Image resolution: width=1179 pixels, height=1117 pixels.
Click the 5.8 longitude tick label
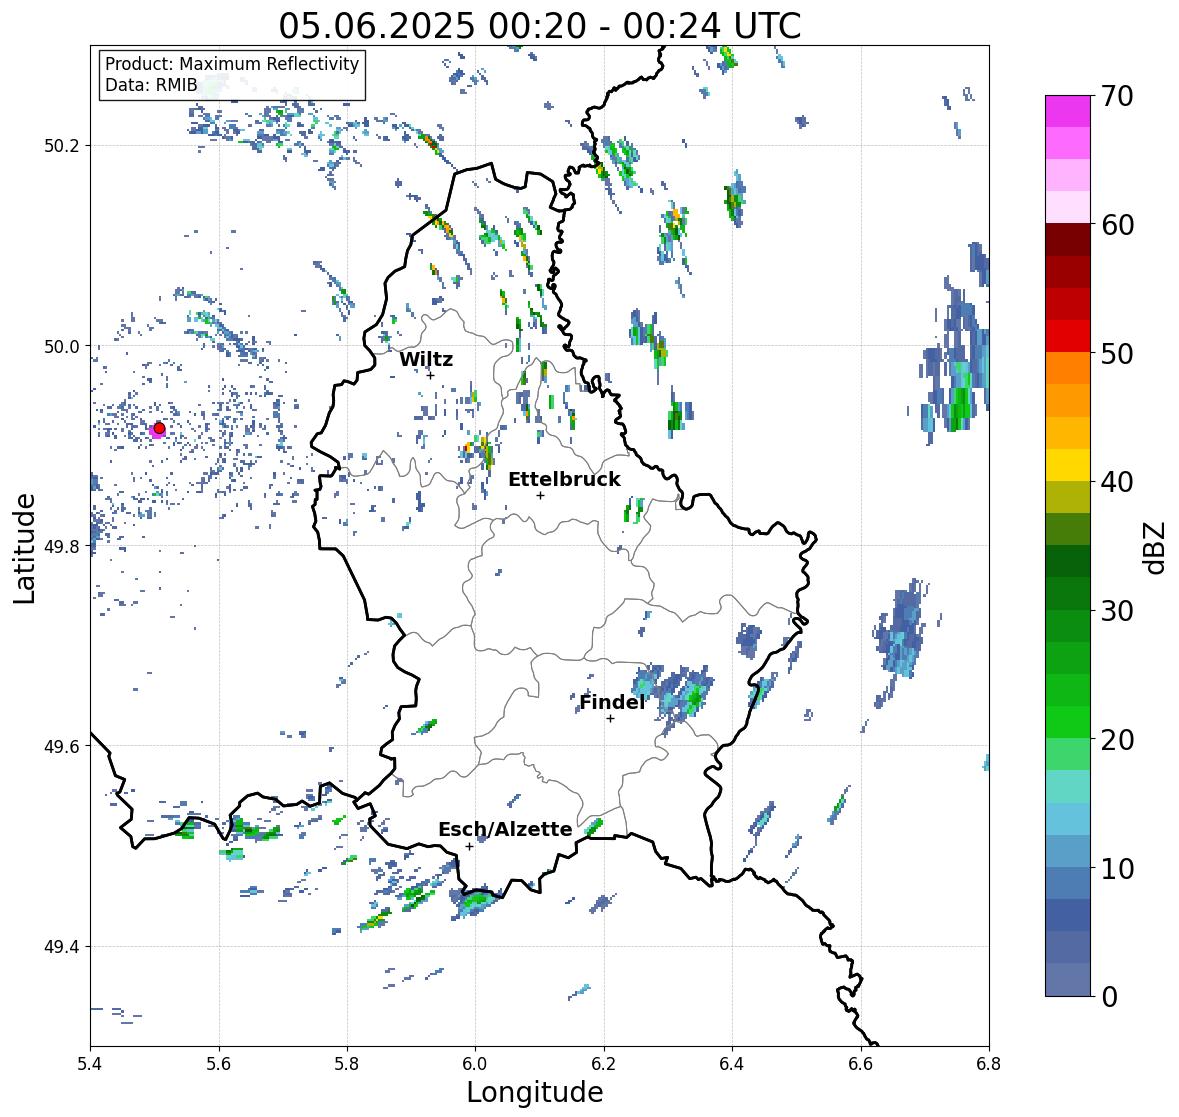pos(347,1064)
